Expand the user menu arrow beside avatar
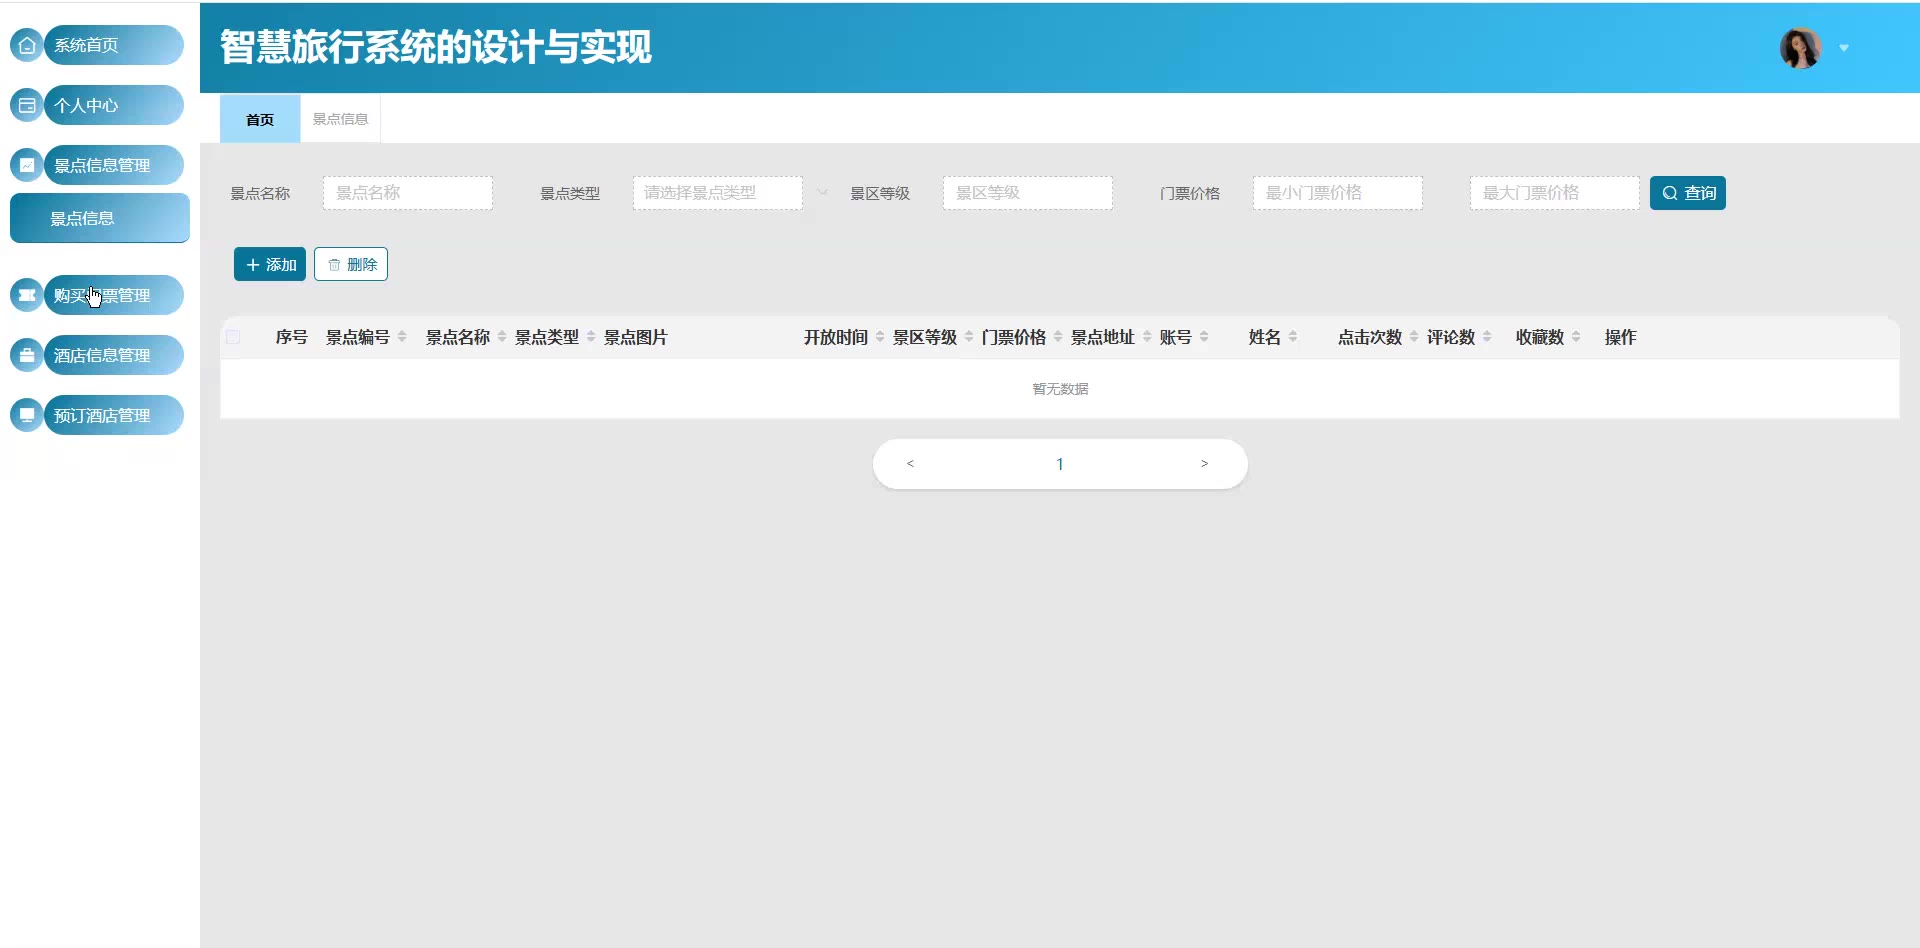 [1844, 48]
